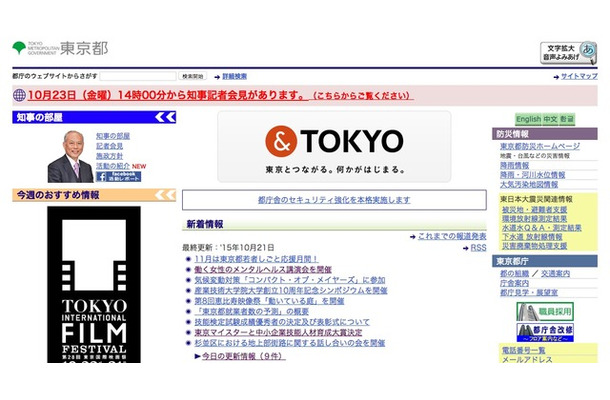Open the 文字拡大 音声よみあげ accessibility button

point(568,53)
